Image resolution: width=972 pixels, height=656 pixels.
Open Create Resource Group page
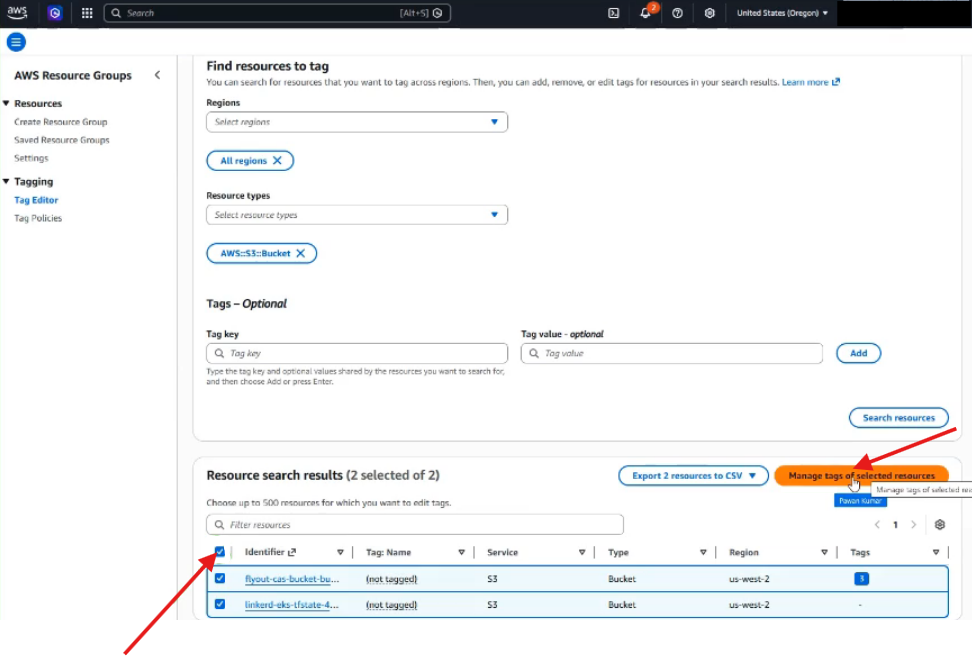point(61,122)
